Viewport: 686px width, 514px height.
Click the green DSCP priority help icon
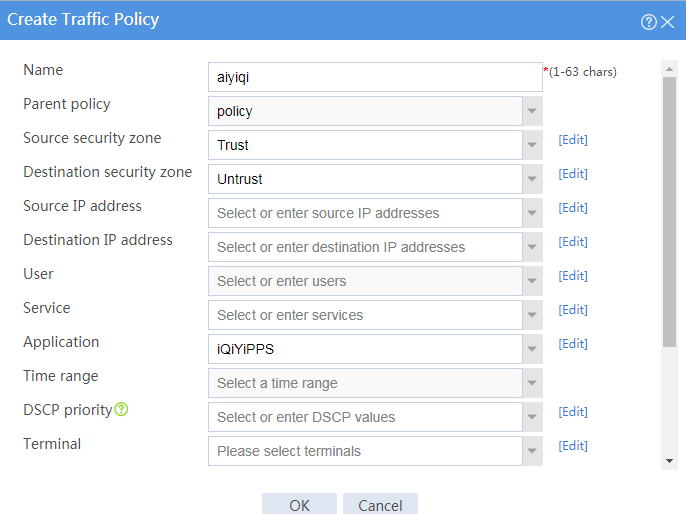(x=121, y=409)
